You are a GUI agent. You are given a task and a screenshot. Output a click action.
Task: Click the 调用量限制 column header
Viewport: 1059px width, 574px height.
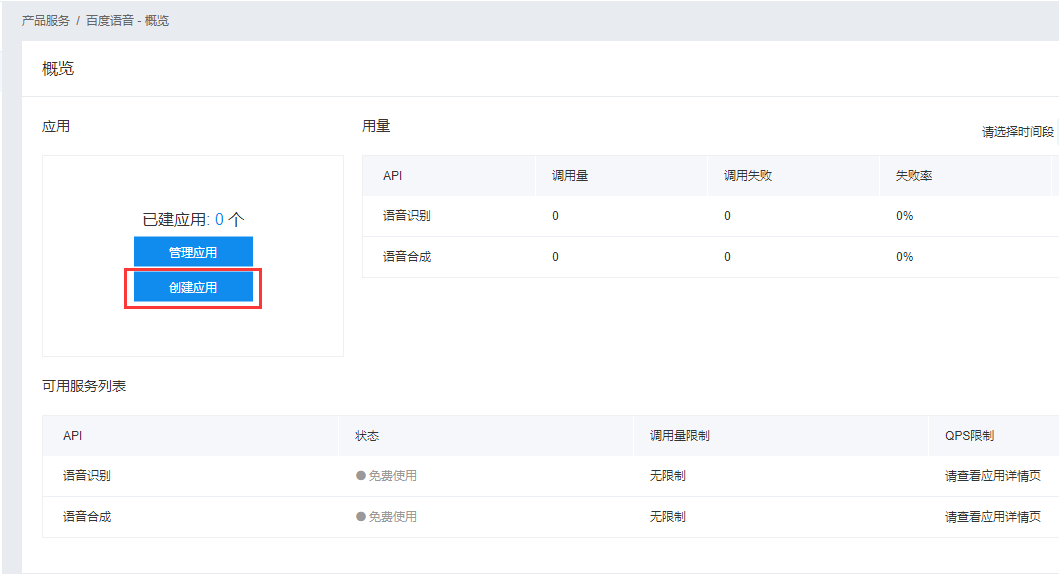pos(680,436)
